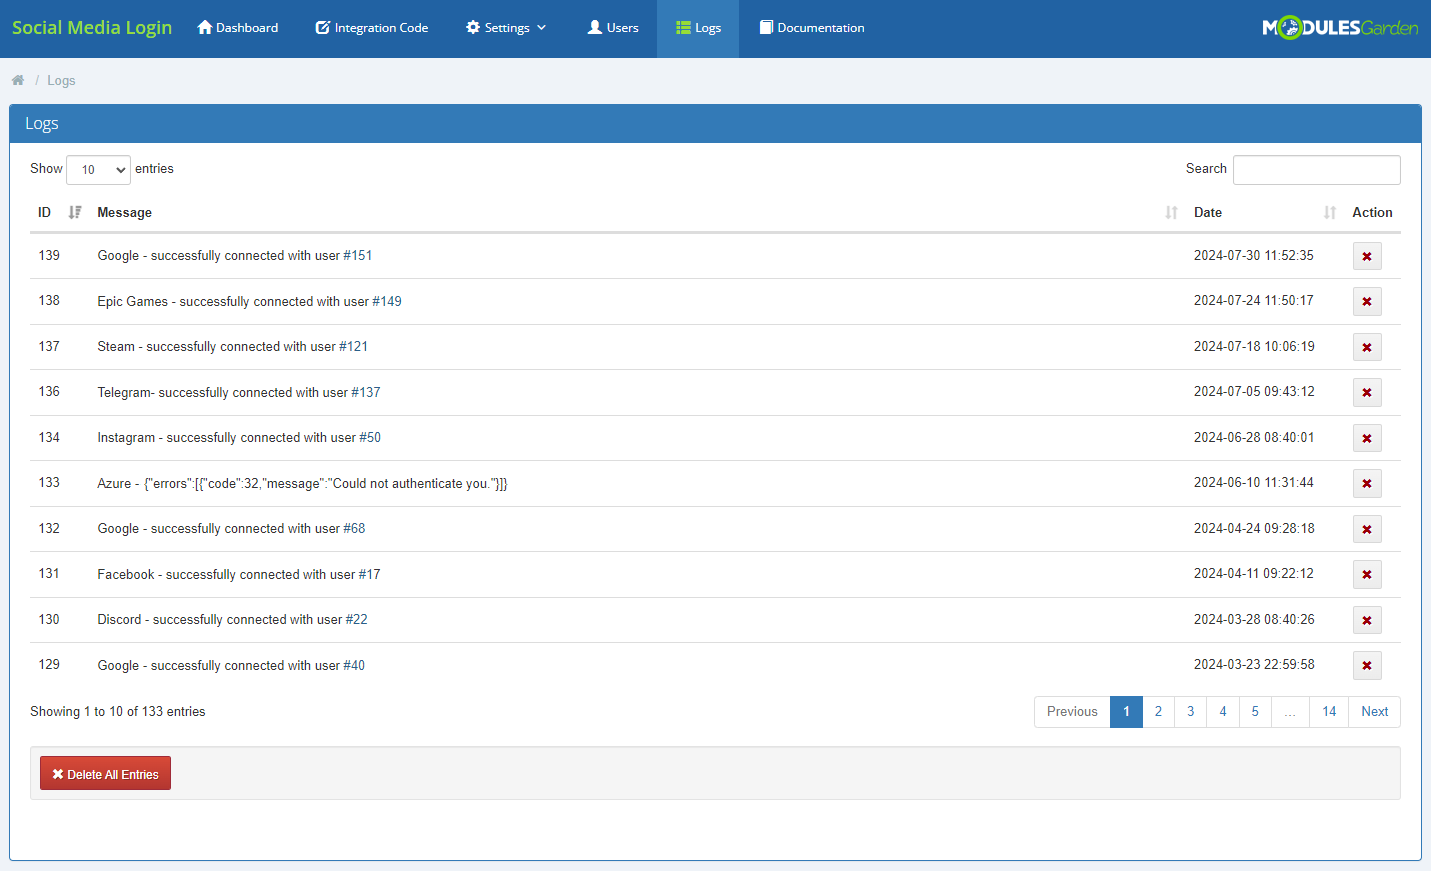Viewport: 1431px width, 871px height.
Task: Switch to the Logs navigation tab
Action: coord(697,27)
